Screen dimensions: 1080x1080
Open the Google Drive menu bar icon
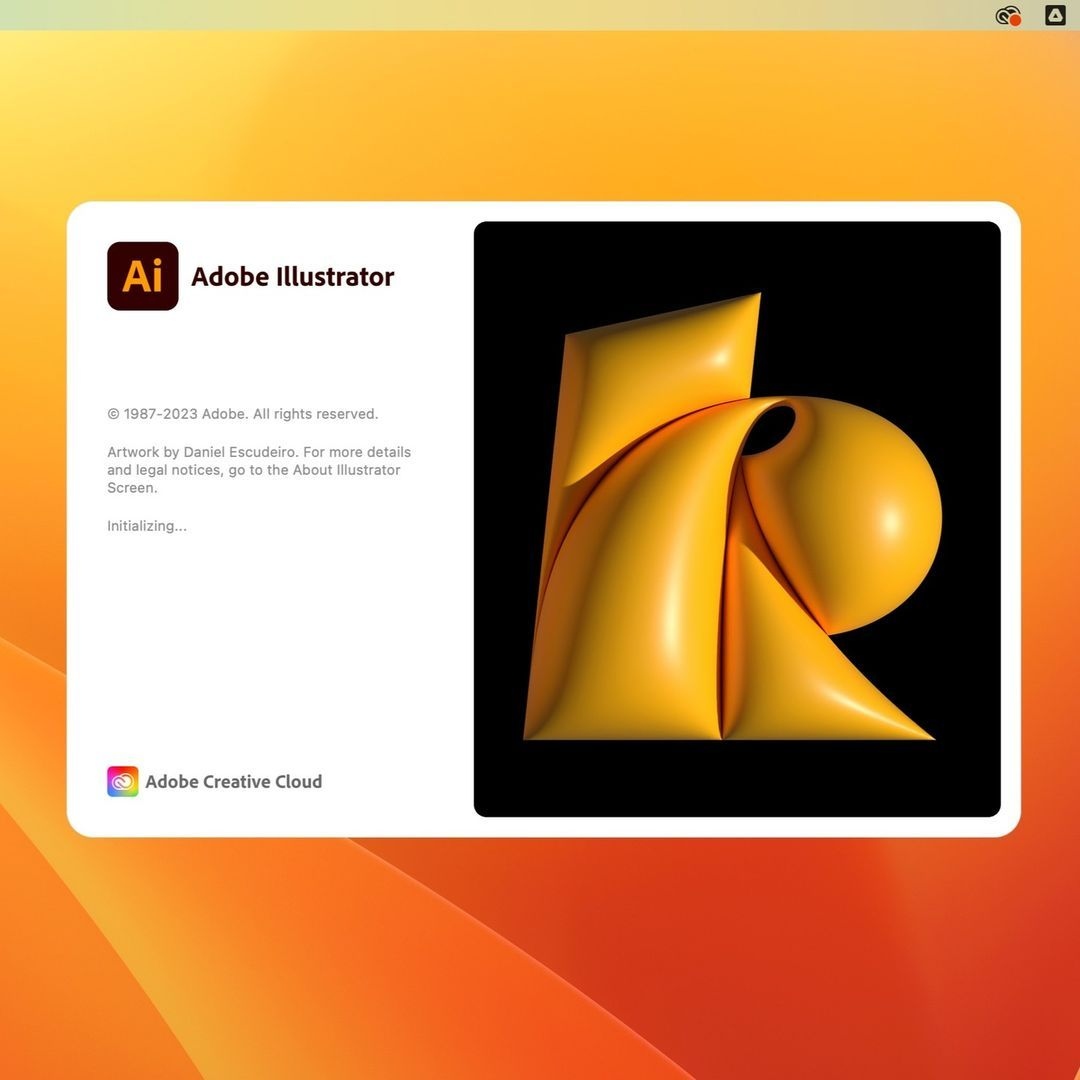tap(1055, 15)
